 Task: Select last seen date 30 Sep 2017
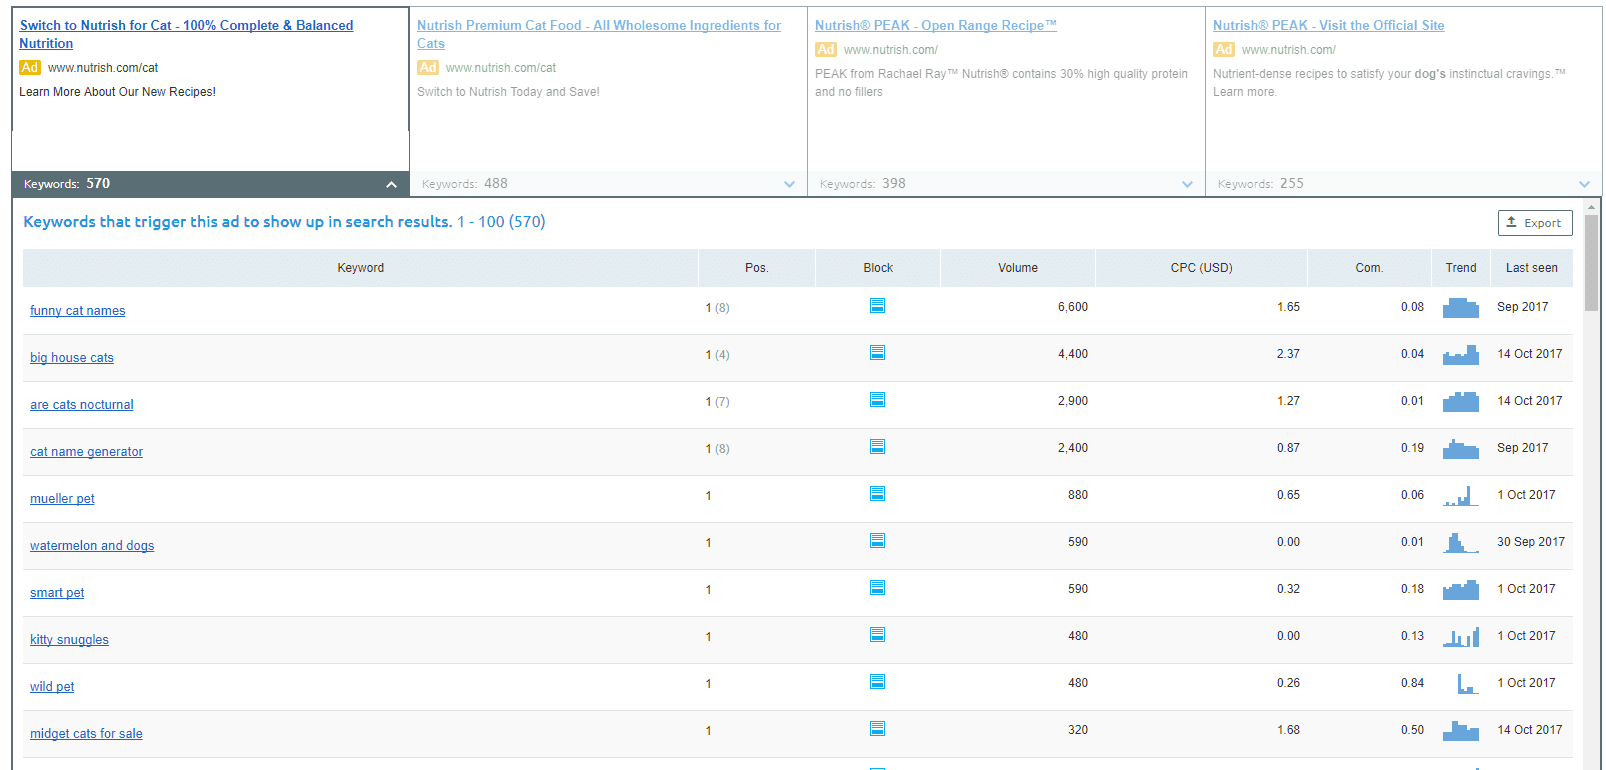pyautogui.click(x=1530, y=542)
